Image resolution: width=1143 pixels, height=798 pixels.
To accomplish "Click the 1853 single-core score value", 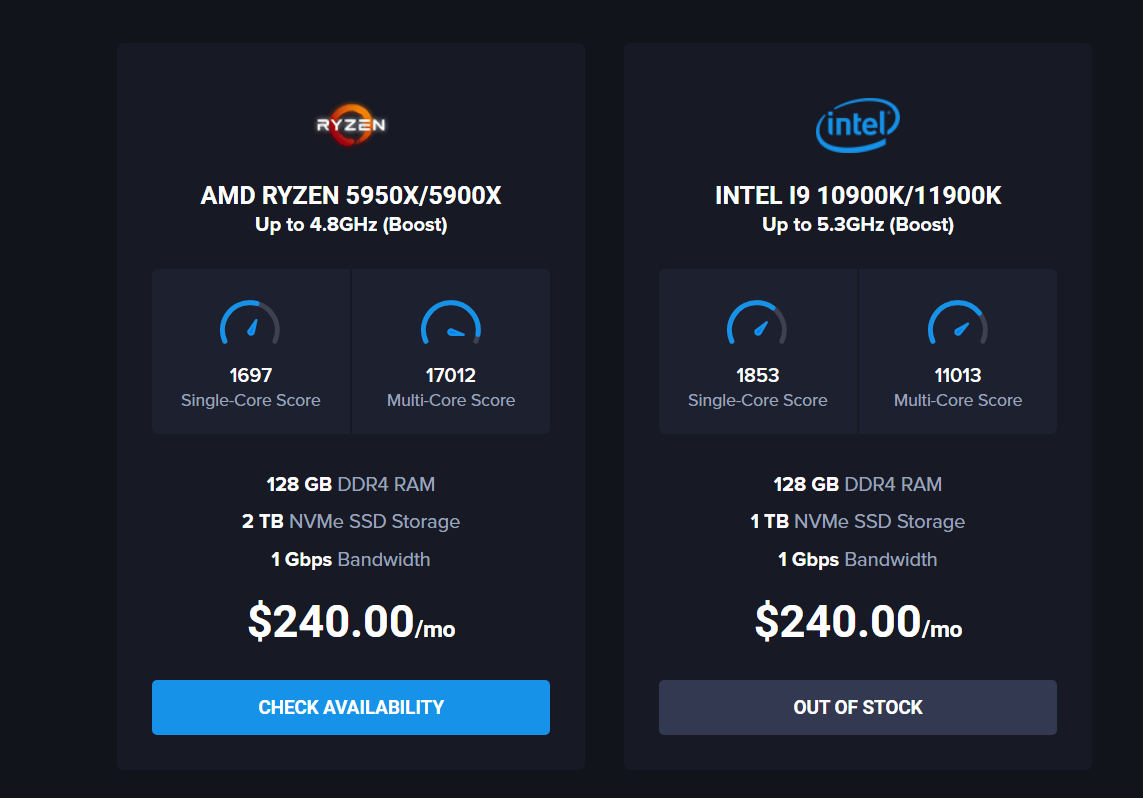I will point(757,375).
